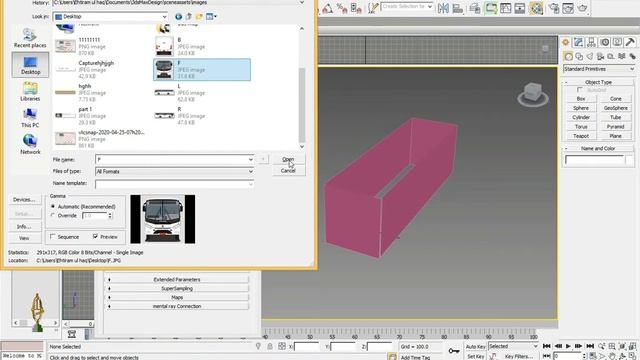Open Edit Named Selection Sets

click(373, 8)
